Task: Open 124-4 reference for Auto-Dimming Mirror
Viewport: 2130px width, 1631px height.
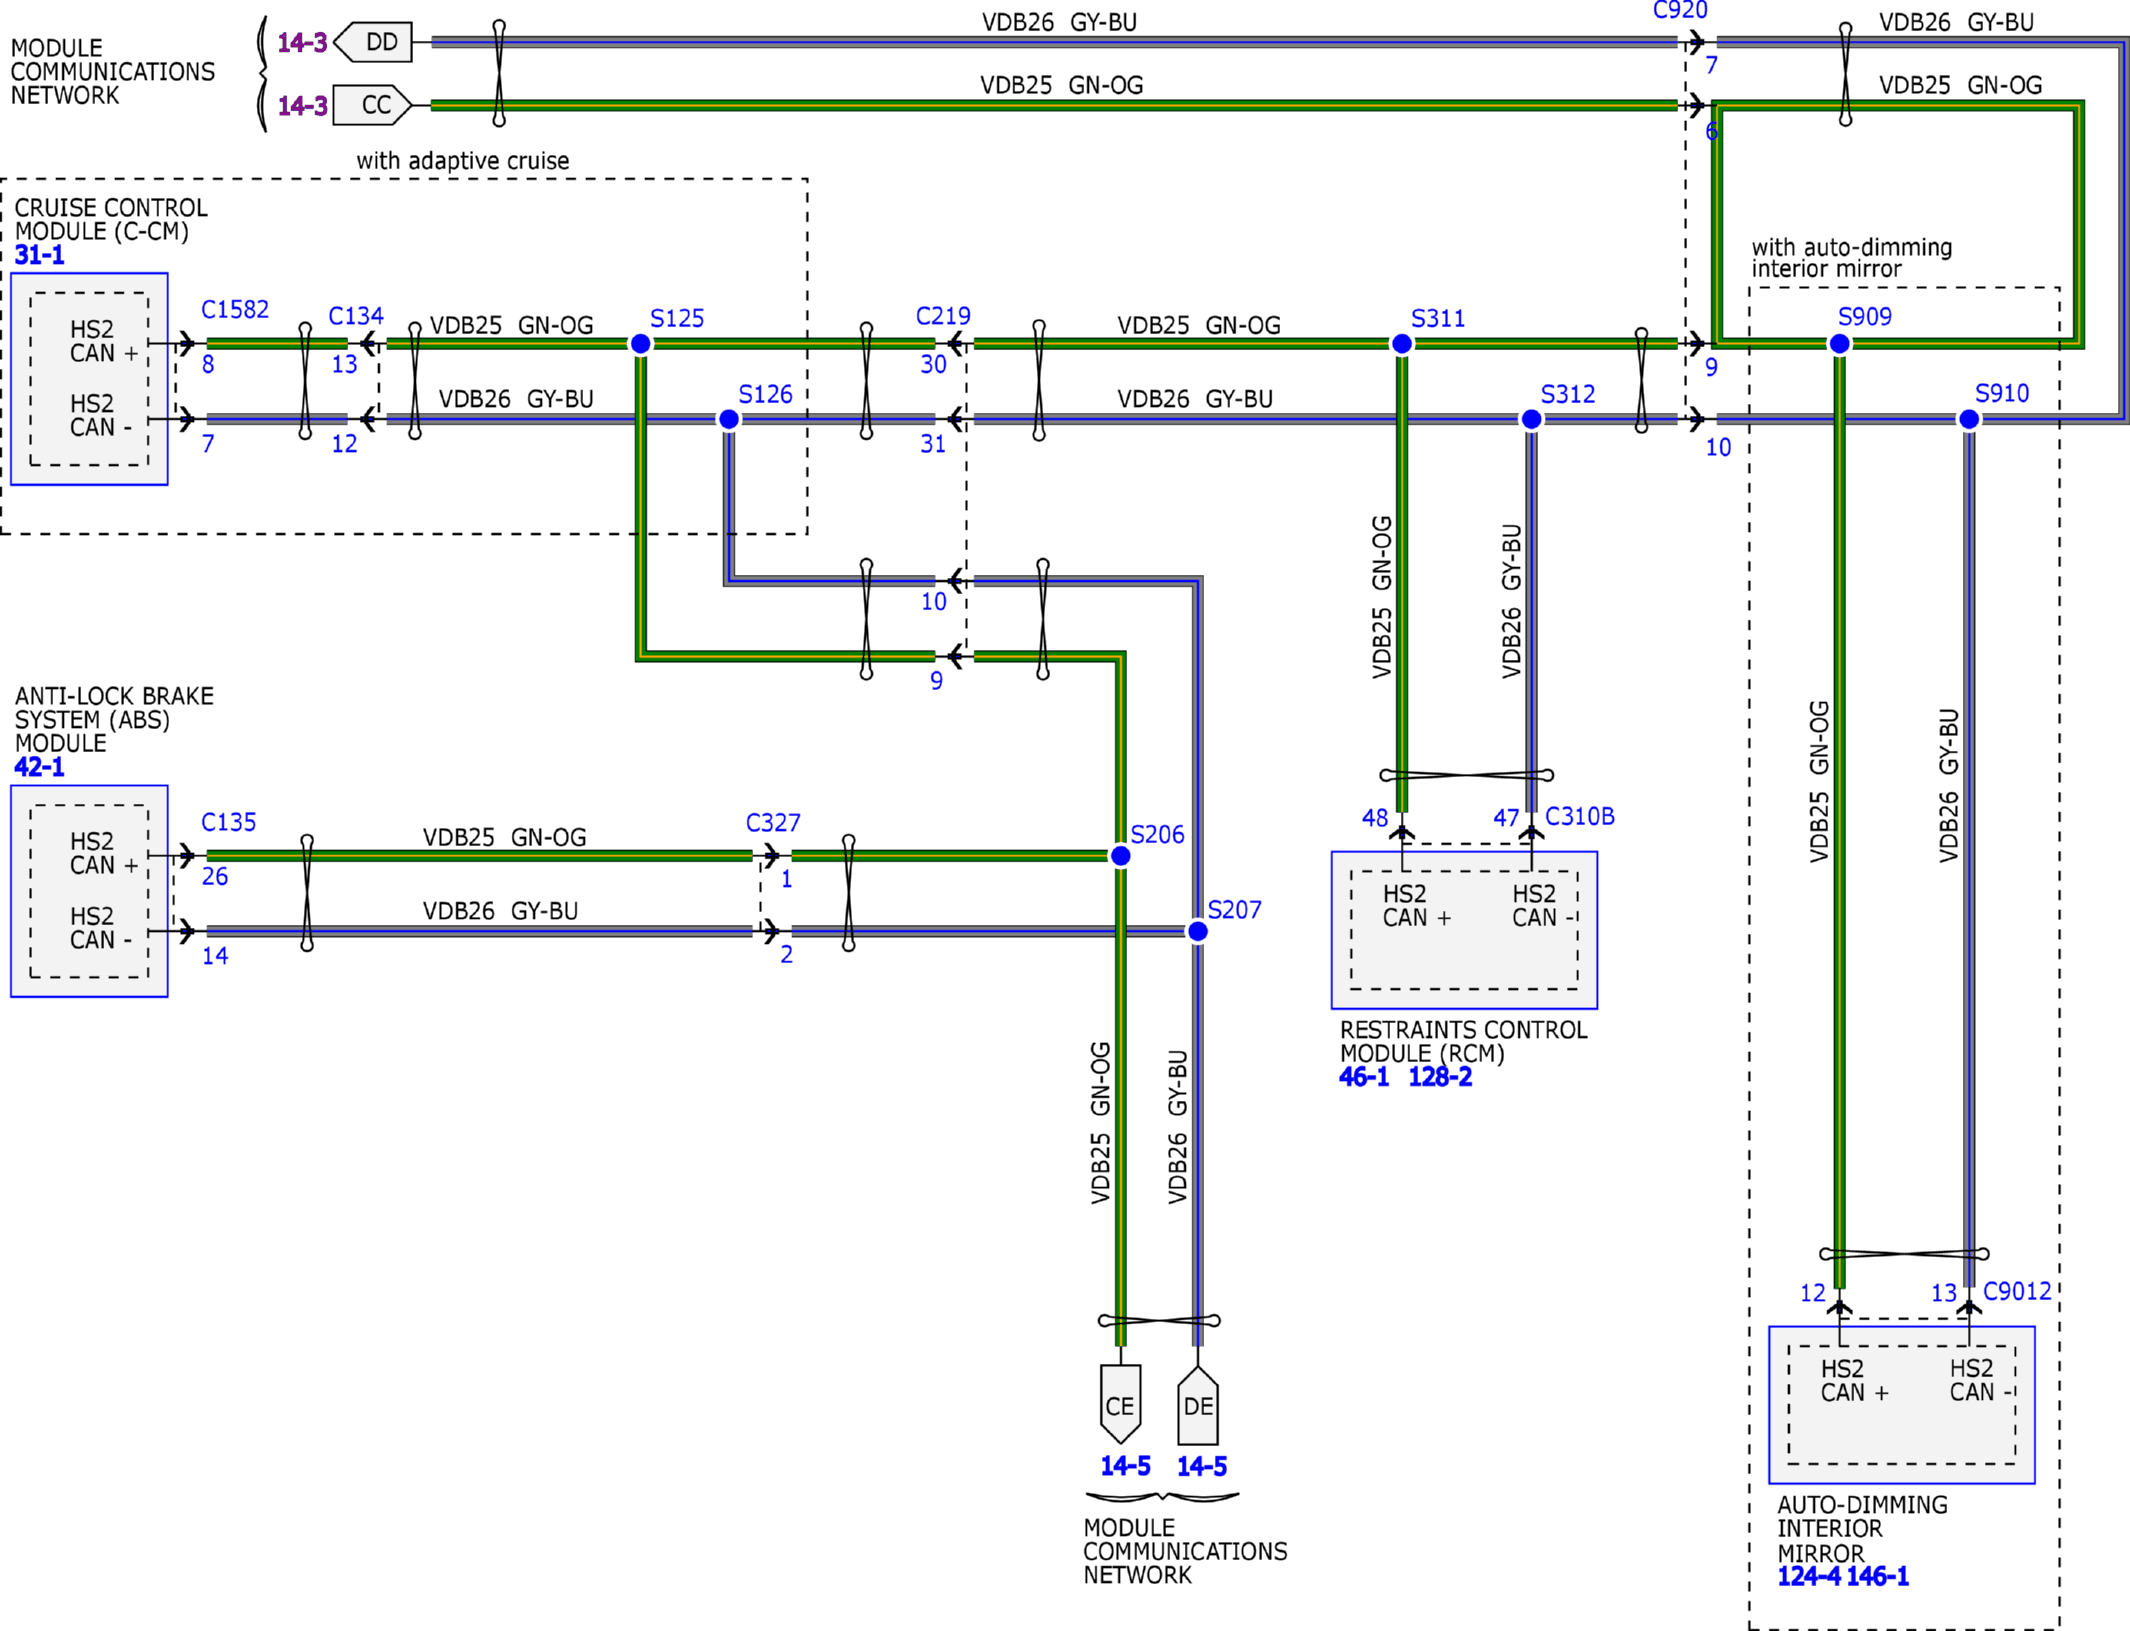Action: (x=1808, y=1577)
